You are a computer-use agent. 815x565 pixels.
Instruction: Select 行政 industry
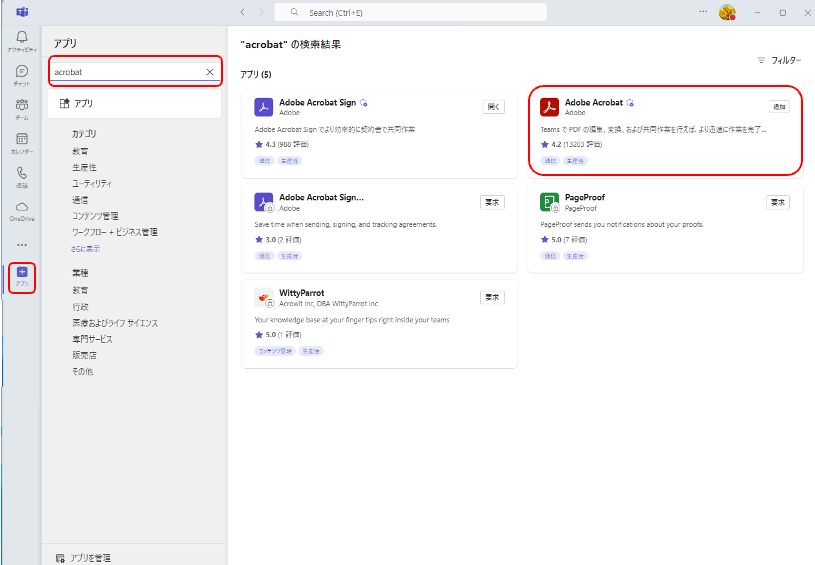pyautogui.click(x=80, y=307)
